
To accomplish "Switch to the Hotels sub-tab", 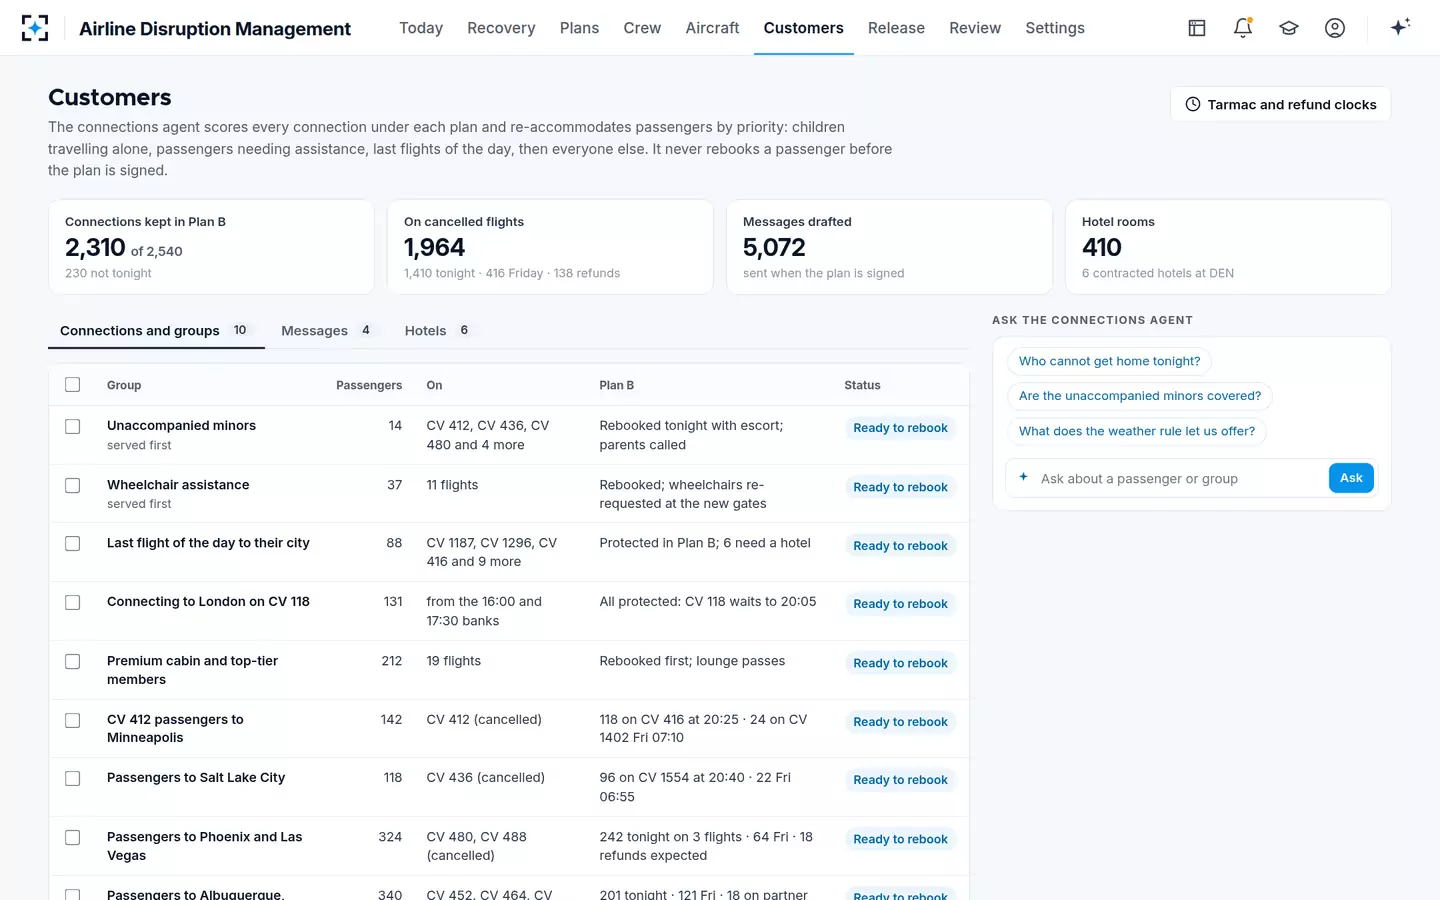I will (438, 331).
